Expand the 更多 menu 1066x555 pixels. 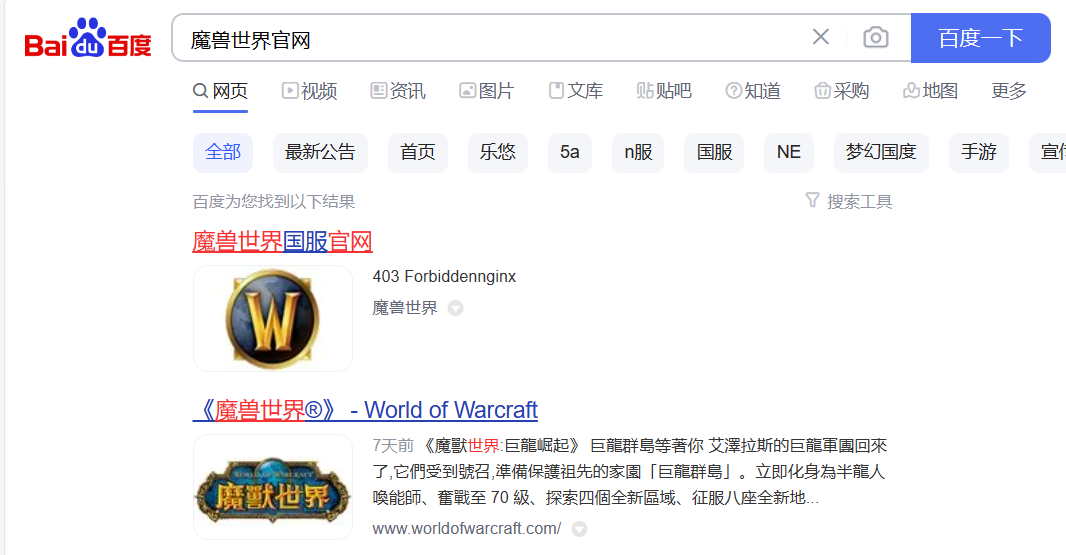click(1009, 91)
